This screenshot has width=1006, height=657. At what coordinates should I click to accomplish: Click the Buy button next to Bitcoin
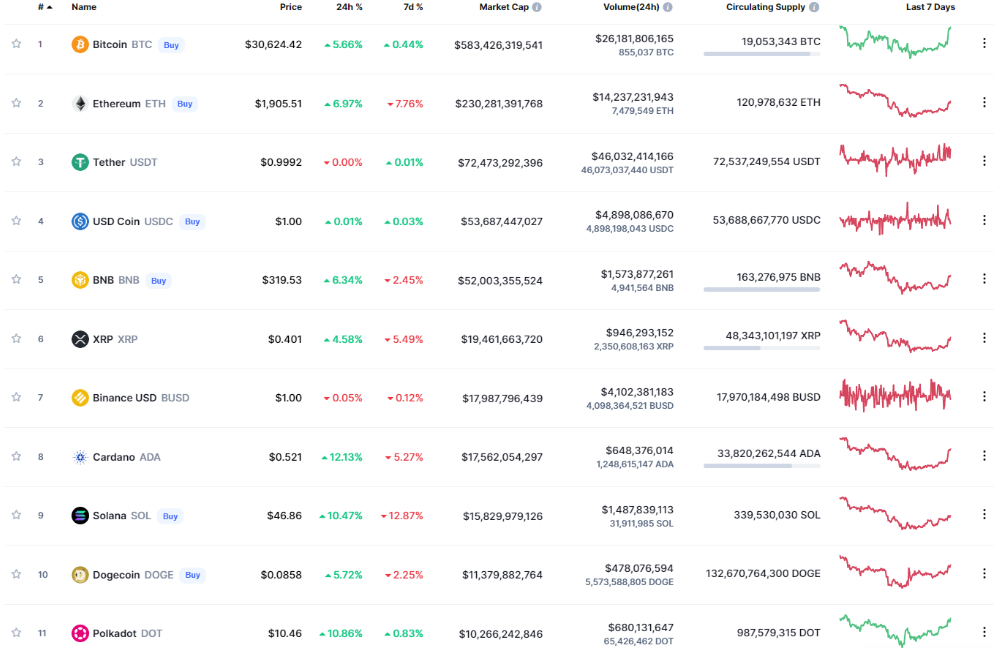[x=171, y=46]
